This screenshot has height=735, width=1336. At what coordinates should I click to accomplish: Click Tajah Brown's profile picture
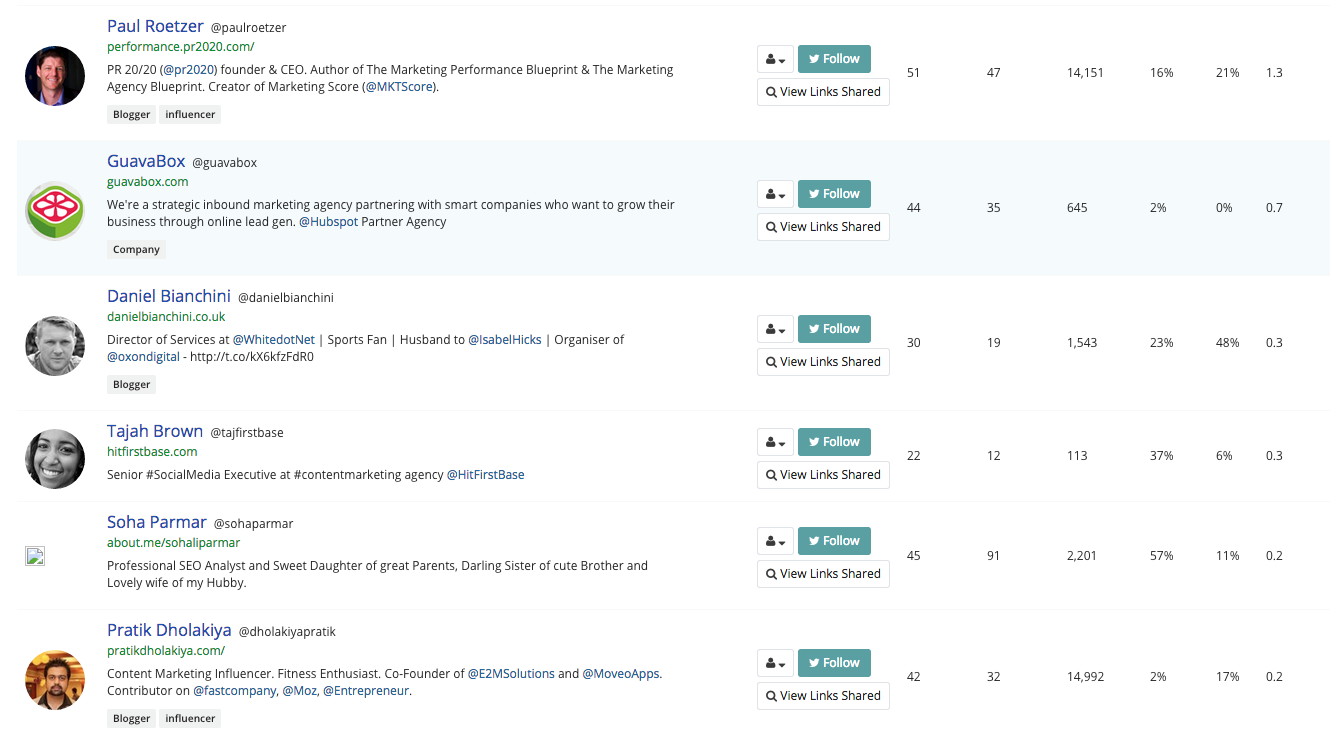click(55, 459)
